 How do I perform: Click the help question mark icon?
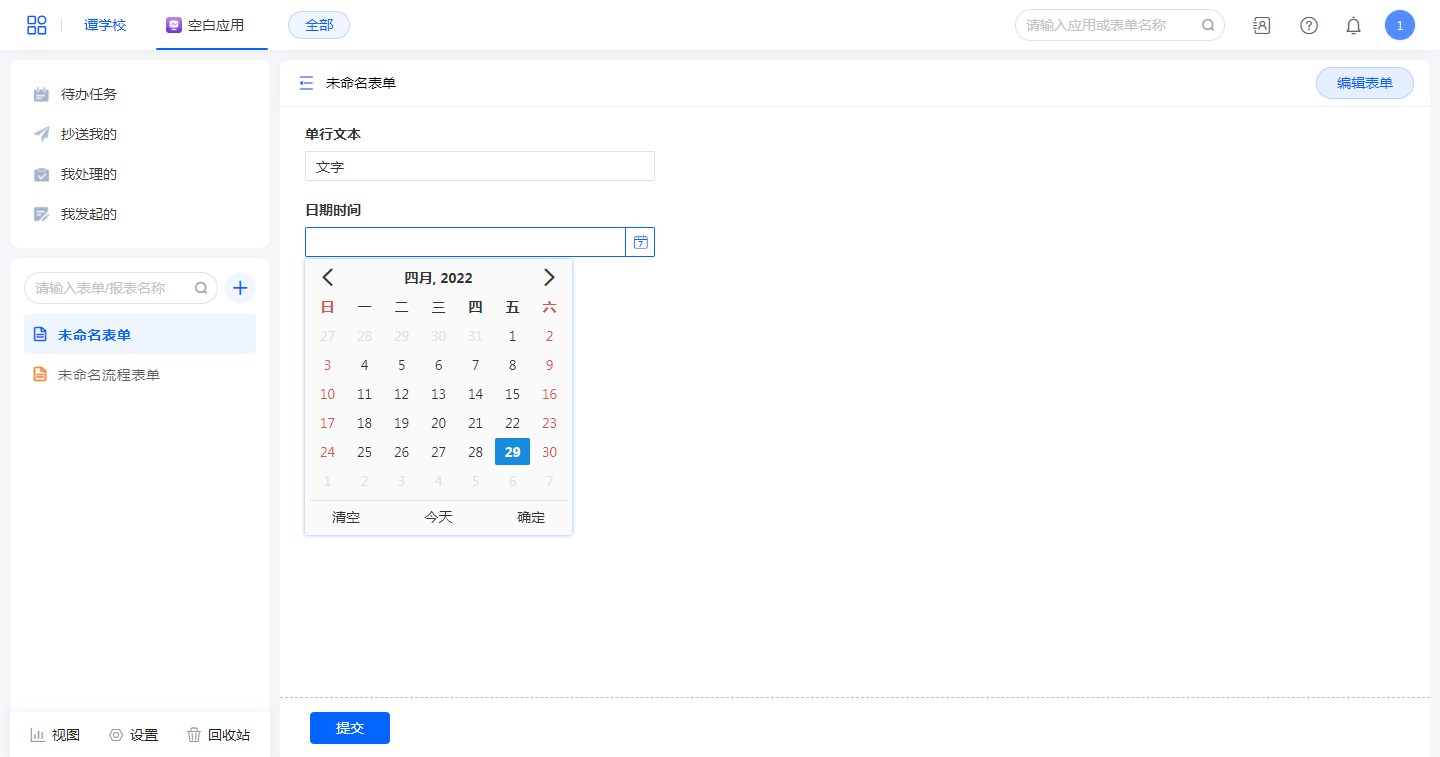pyautogui.click(x=1308, y=26)
